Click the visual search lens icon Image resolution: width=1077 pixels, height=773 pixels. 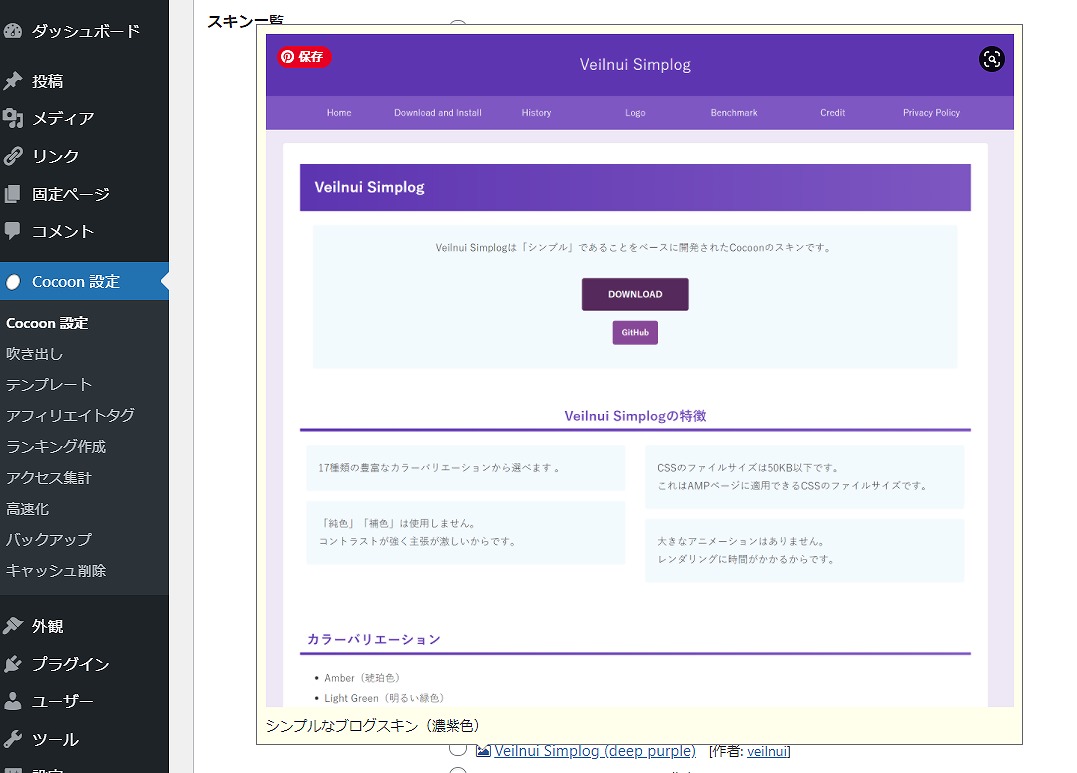[x=991, y=59]
